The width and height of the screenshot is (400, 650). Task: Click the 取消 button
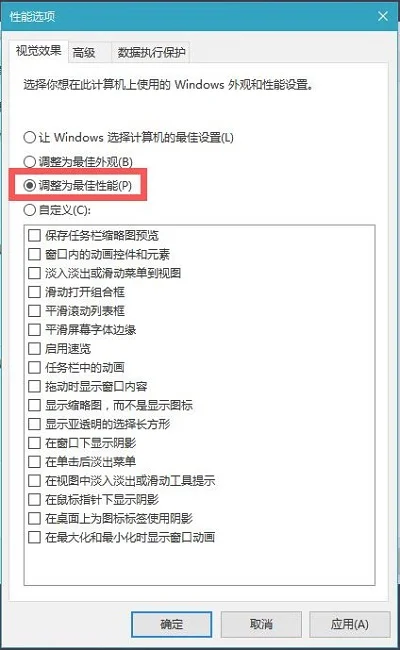(x=261, y=624)
